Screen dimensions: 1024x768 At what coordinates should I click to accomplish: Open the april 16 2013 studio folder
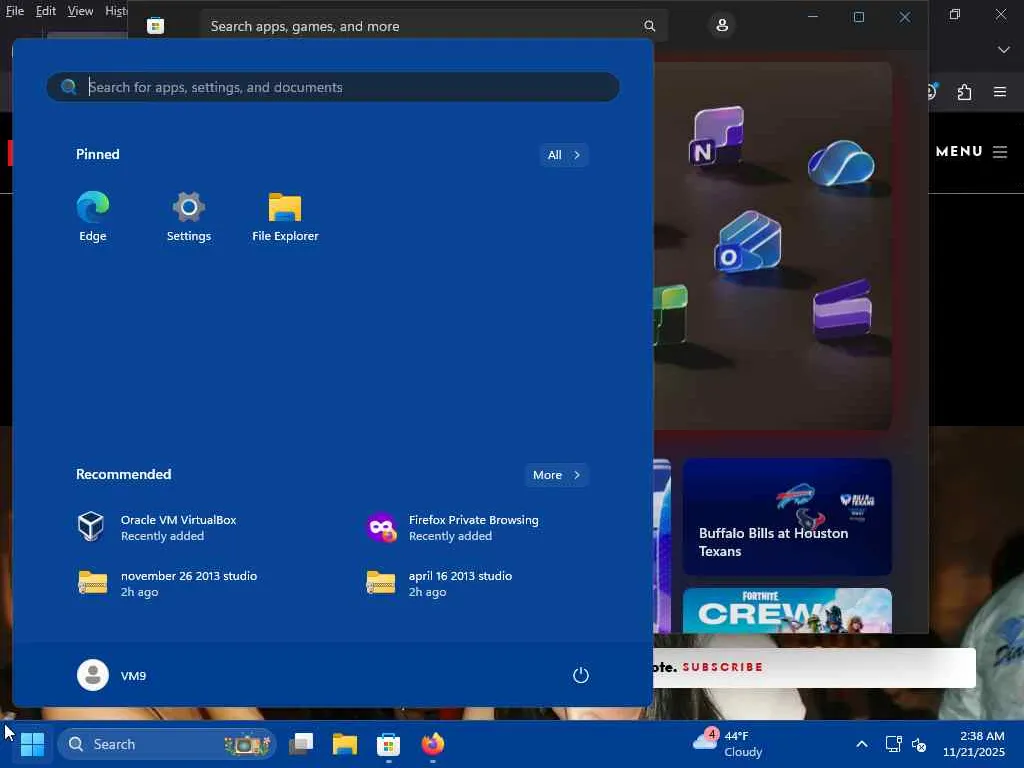[439, 583]
